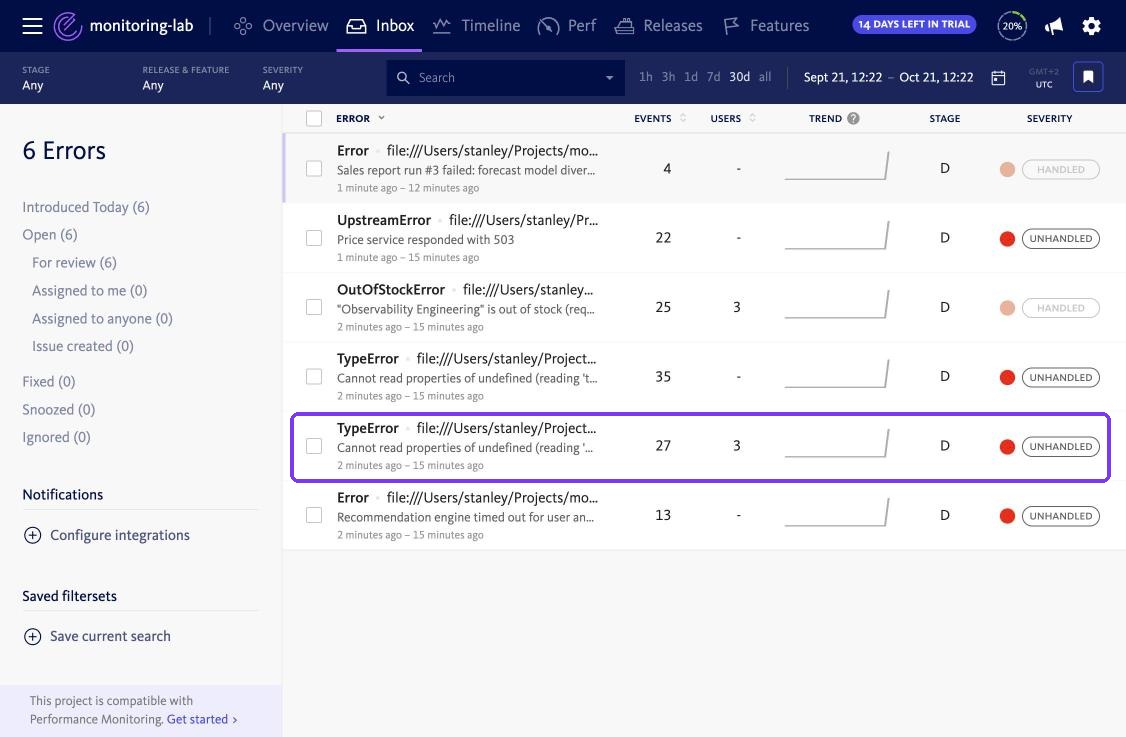This screenshot has height=737, width=1126.
Task: Check the UpstreamError row checkbox
Action: click(314, 238)
